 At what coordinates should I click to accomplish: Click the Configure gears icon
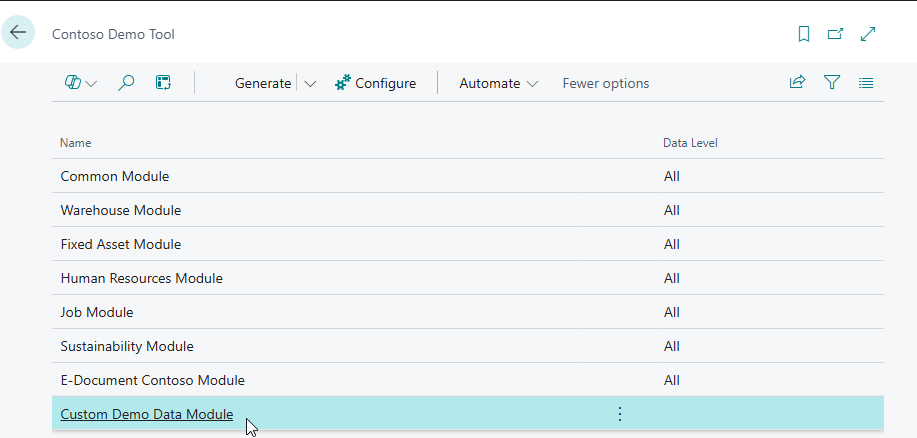pos(343,83)
